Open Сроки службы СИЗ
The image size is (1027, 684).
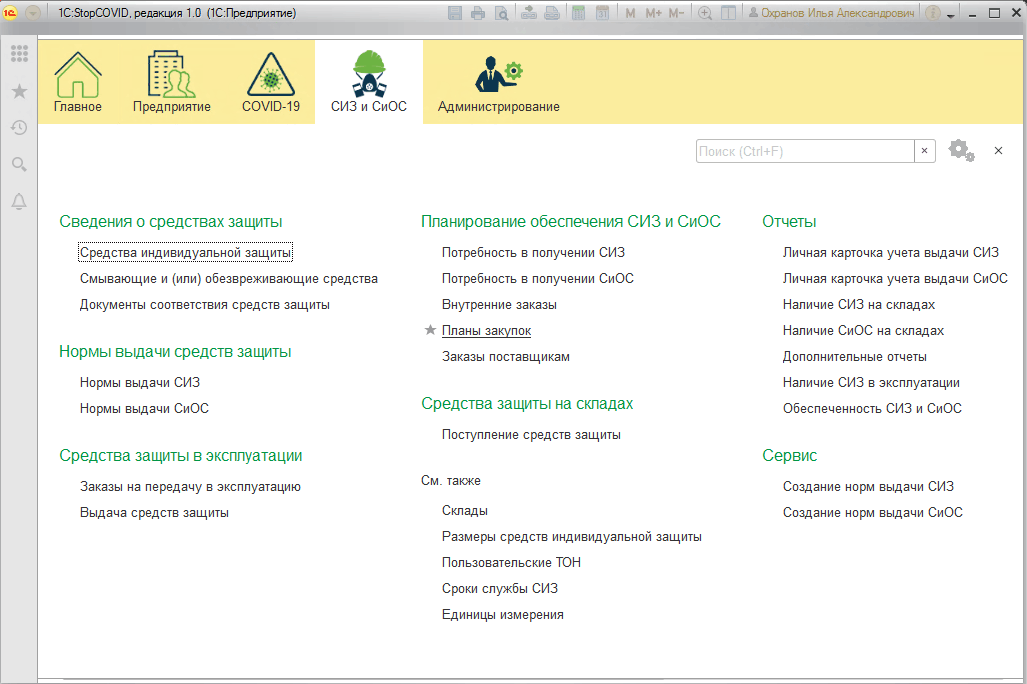[500, 589]
